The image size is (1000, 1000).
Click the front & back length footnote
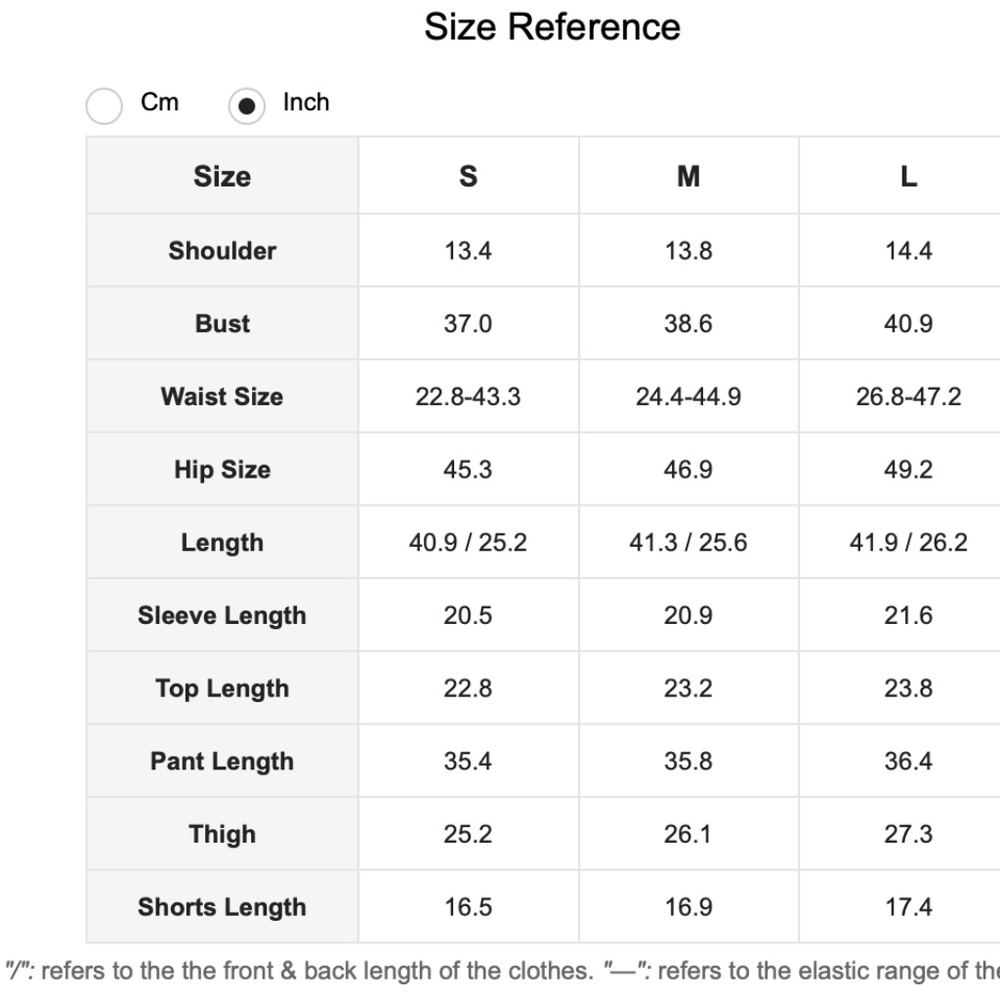(x=299, y=971)
